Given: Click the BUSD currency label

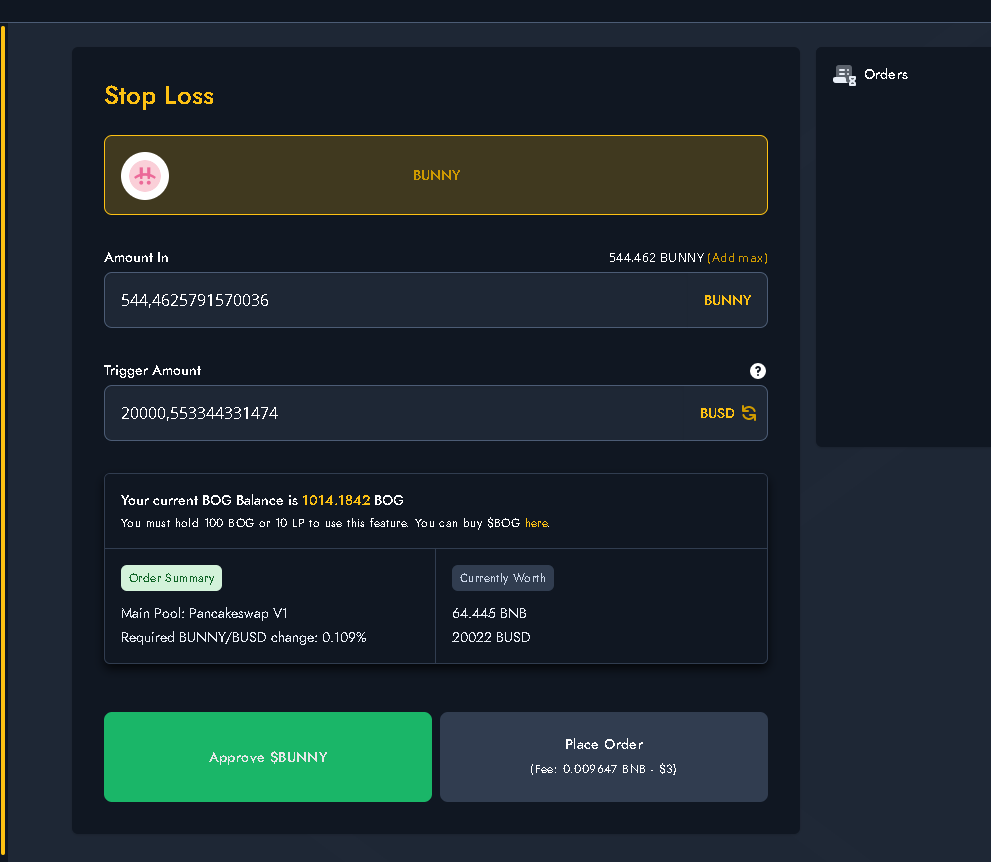Looking at the screenshot, I should [717, 413].
